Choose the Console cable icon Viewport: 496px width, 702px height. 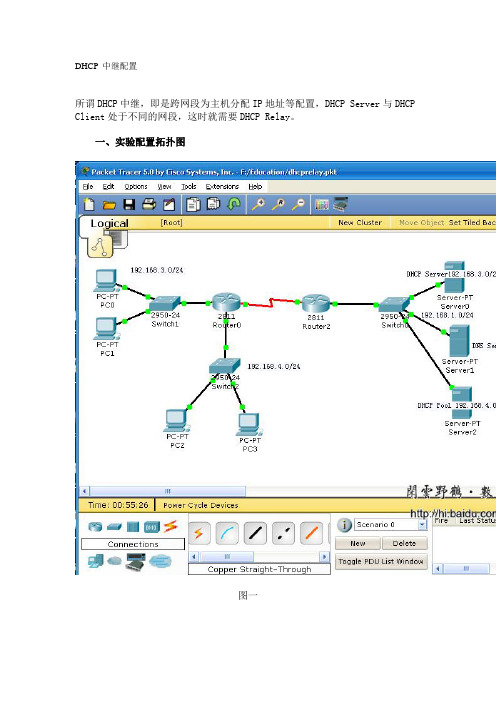[227, 533]
